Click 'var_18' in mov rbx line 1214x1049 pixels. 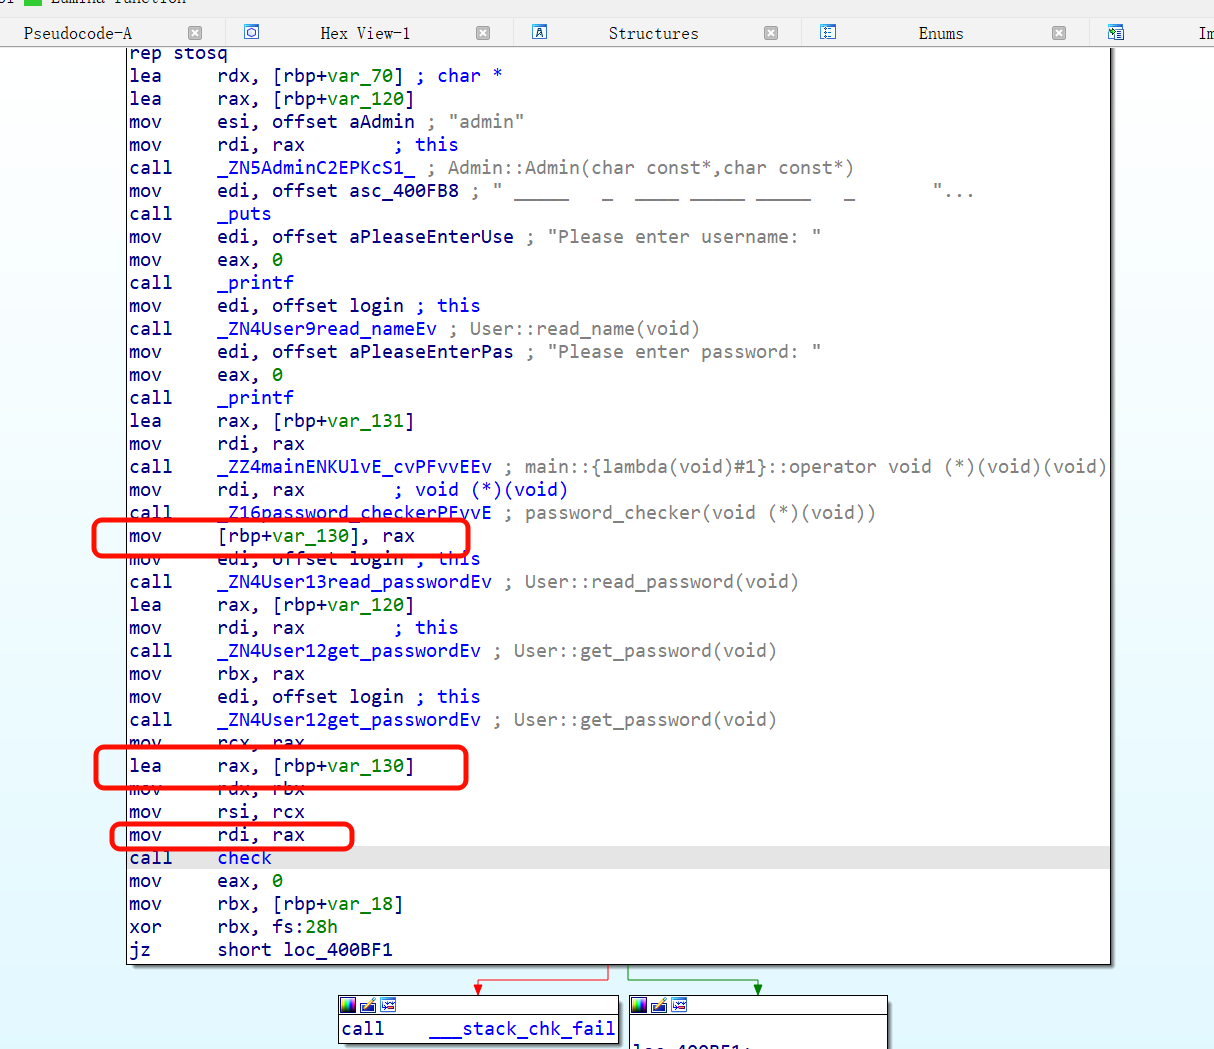pos(360,903)
